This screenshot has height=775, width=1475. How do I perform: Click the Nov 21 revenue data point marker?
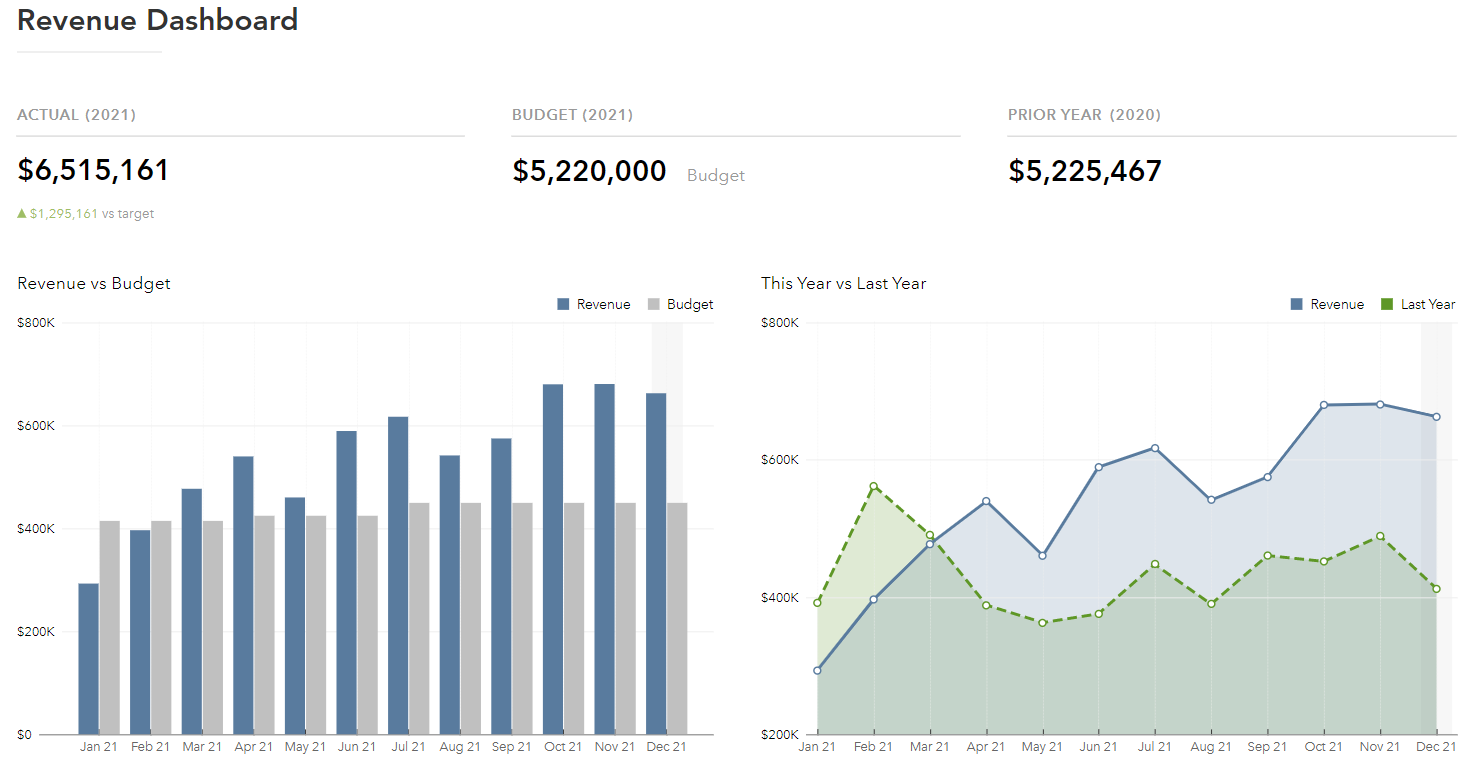pyautogui.click(x=1379, y=404)
